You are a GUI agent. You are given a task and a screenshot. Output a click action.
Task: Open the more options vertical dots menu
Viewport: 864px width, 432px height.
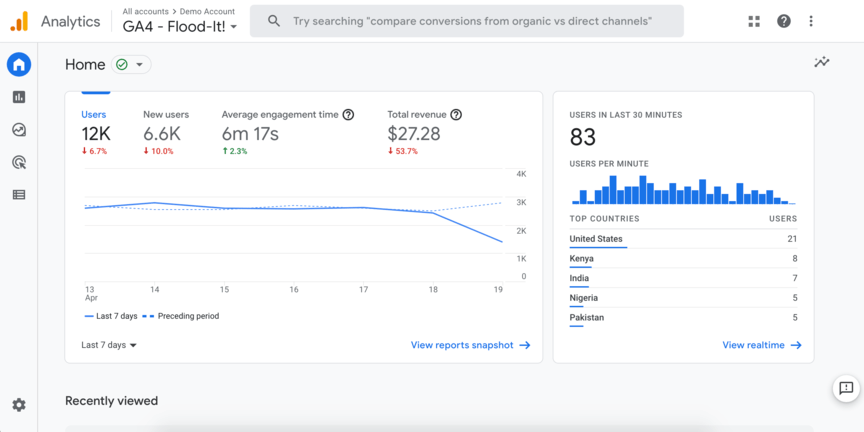pyautogui.click(x=811, y=21)
